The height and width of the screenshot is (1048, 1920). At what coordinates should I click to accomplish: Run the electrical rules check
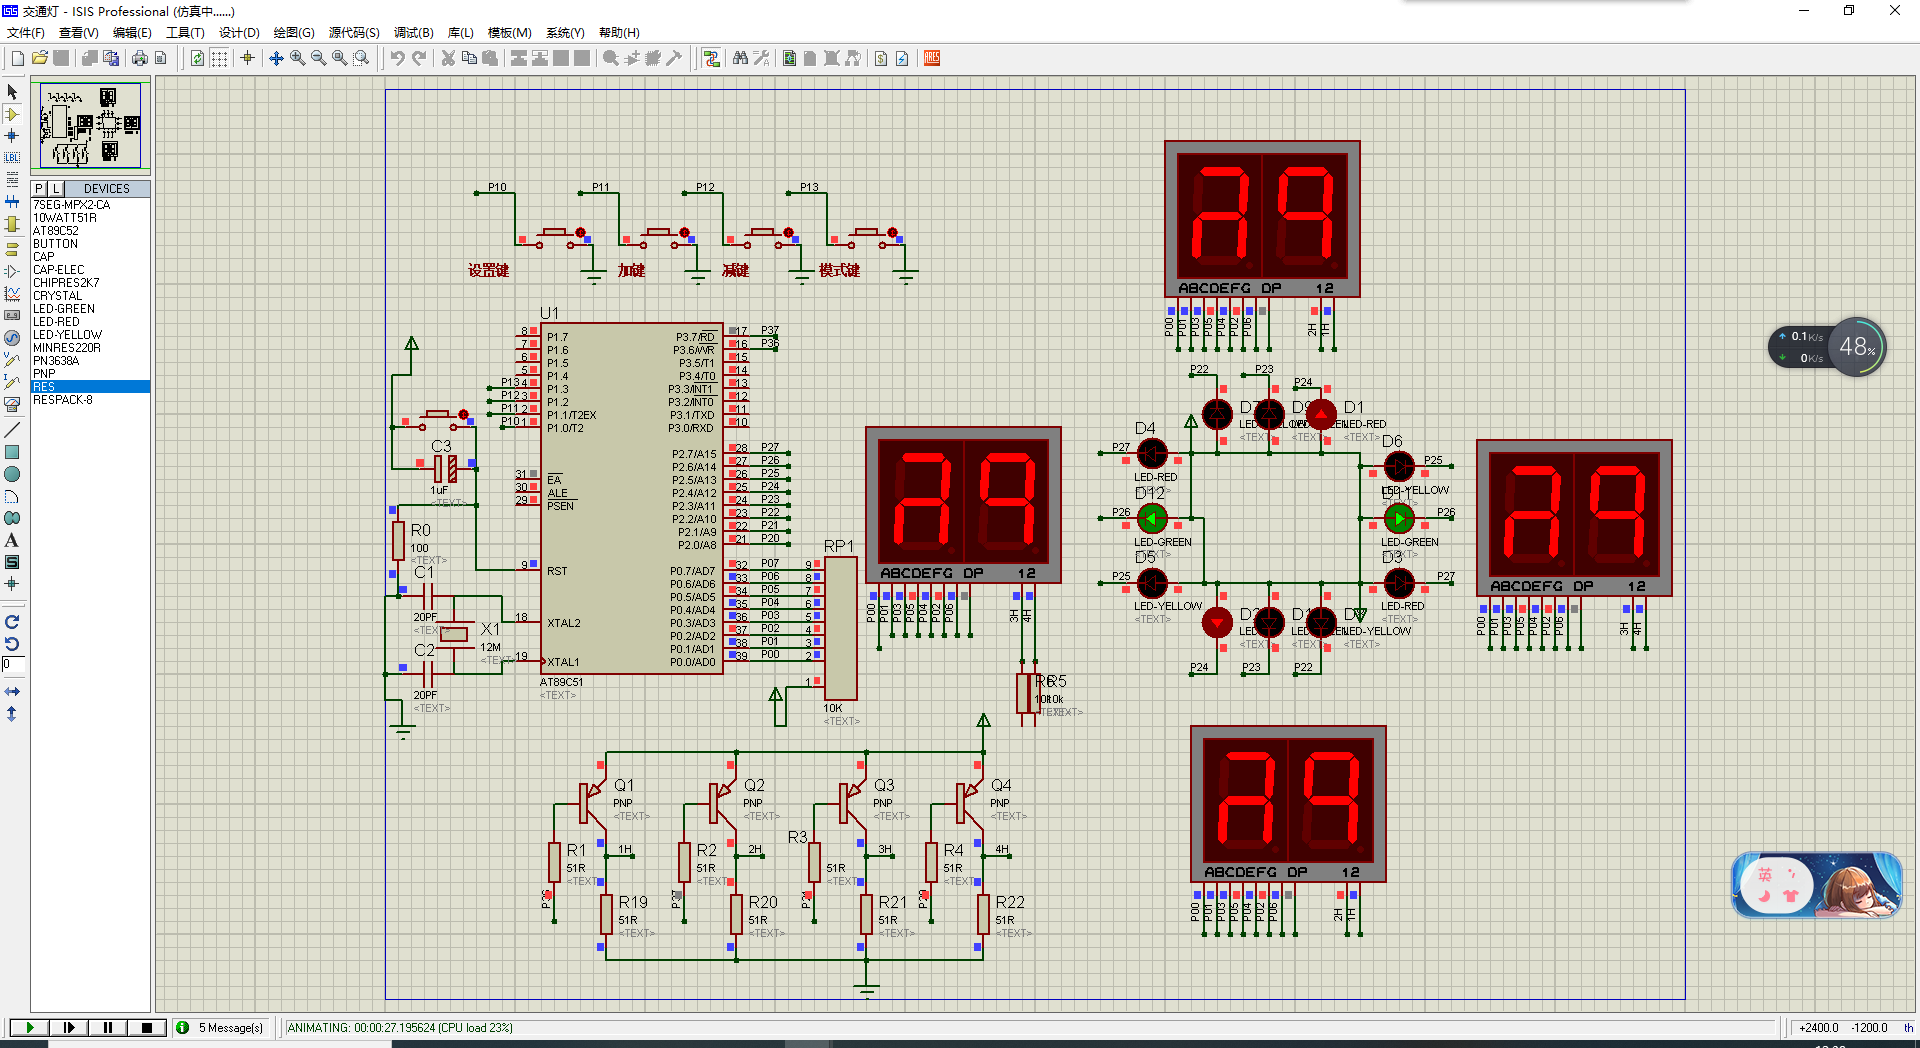pos(902,58)
